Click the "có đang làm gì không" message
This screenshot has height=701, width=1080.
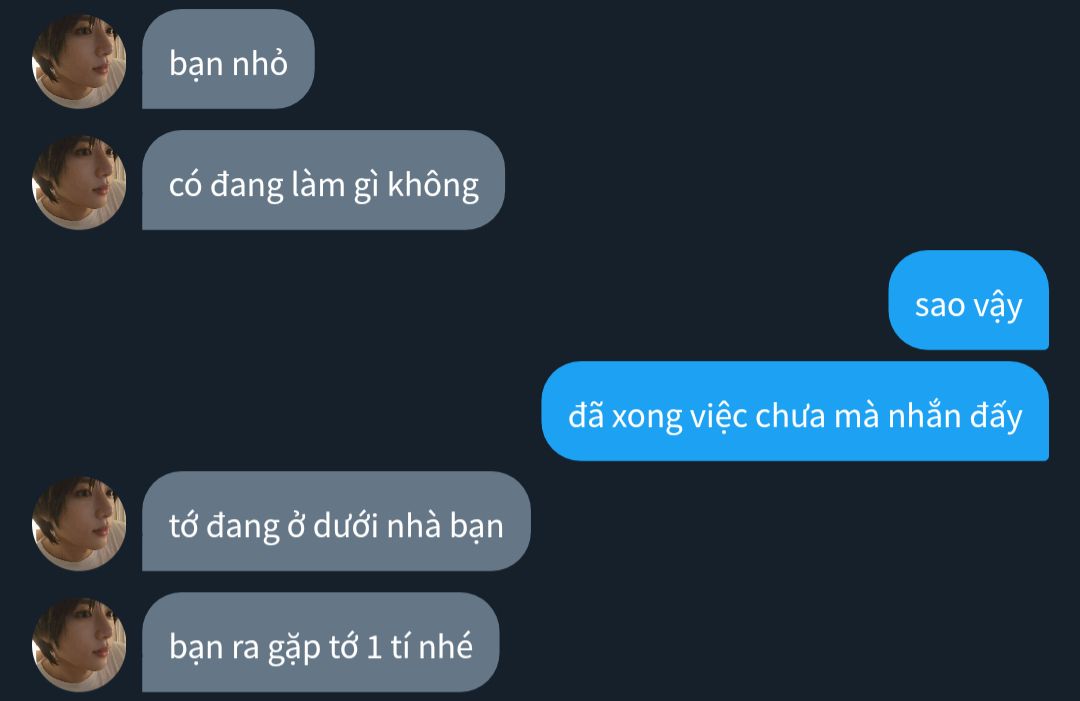[323, 180]
